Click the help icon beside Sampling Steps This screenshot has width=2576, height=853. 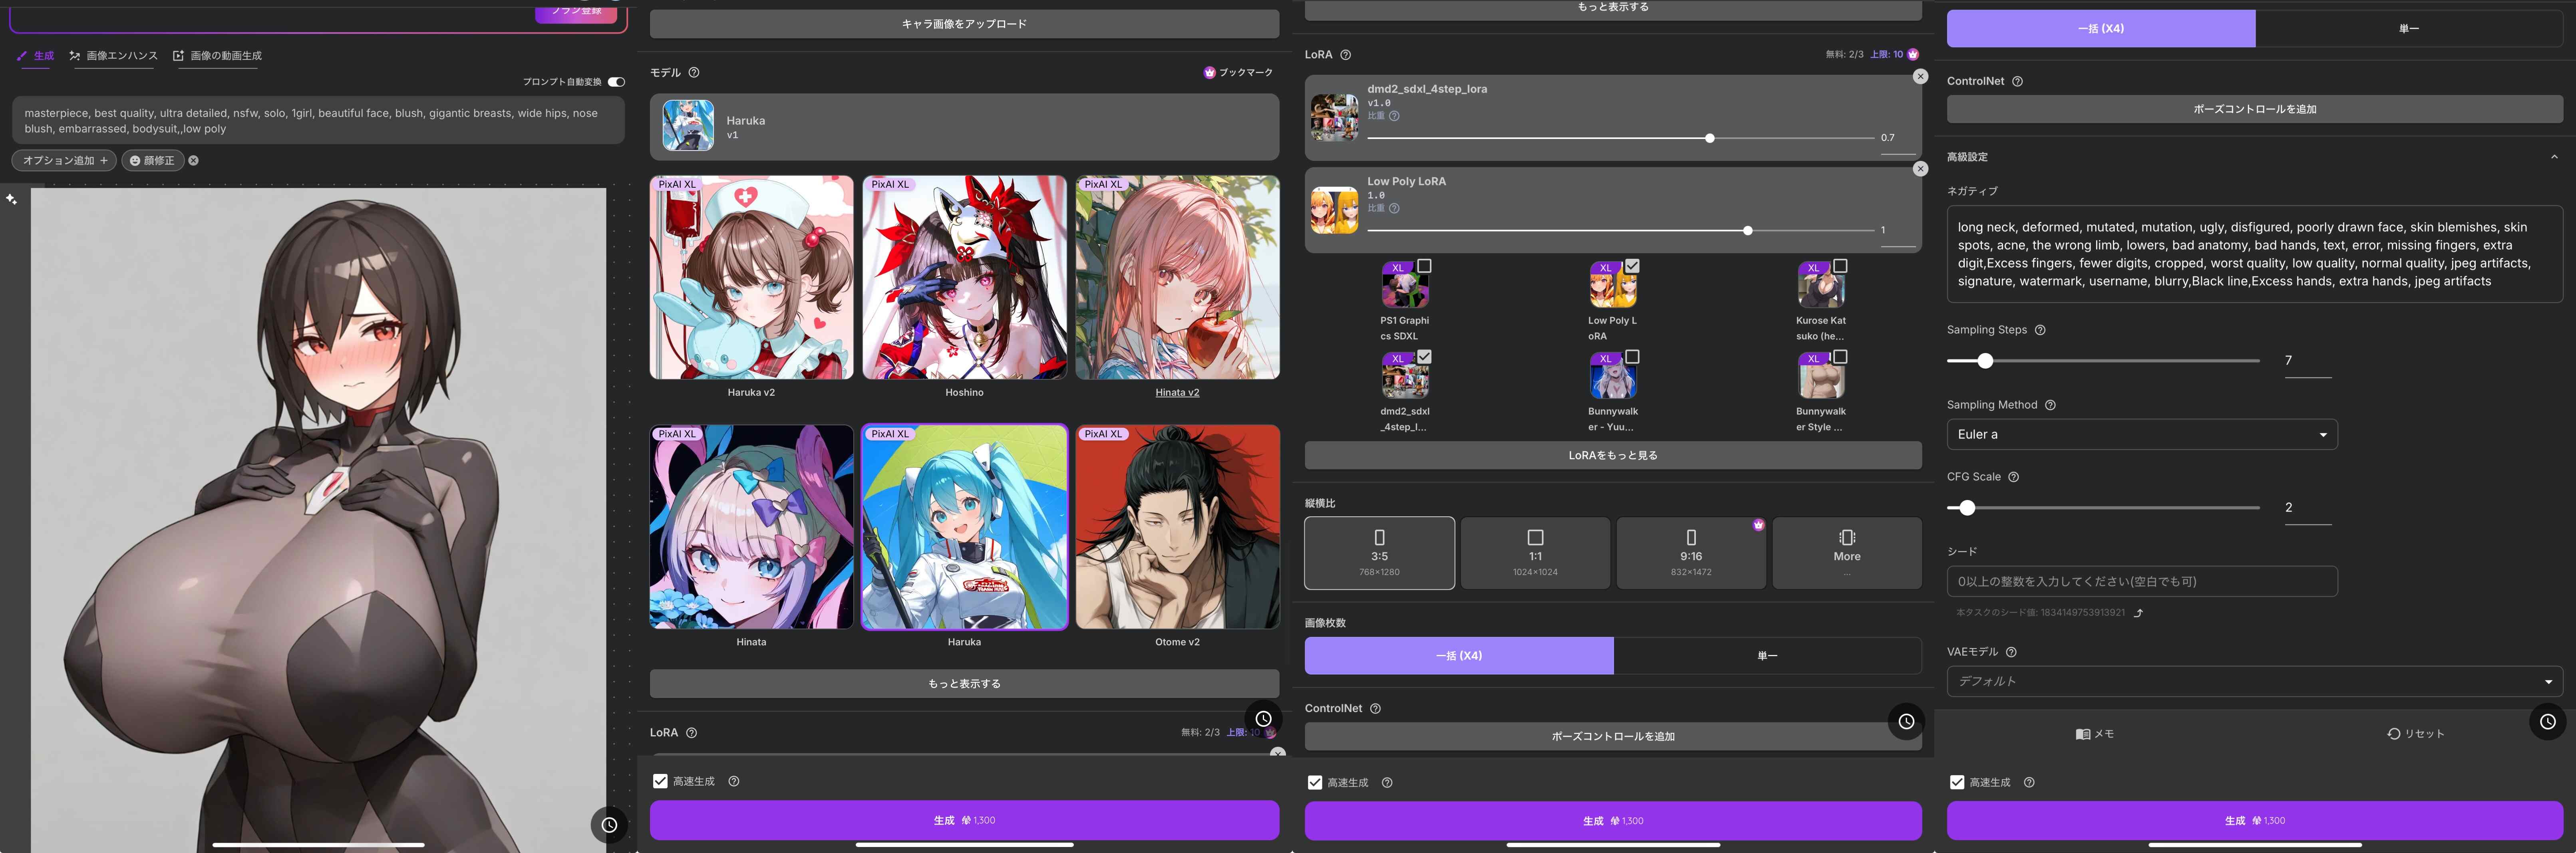click(2040, 330)
